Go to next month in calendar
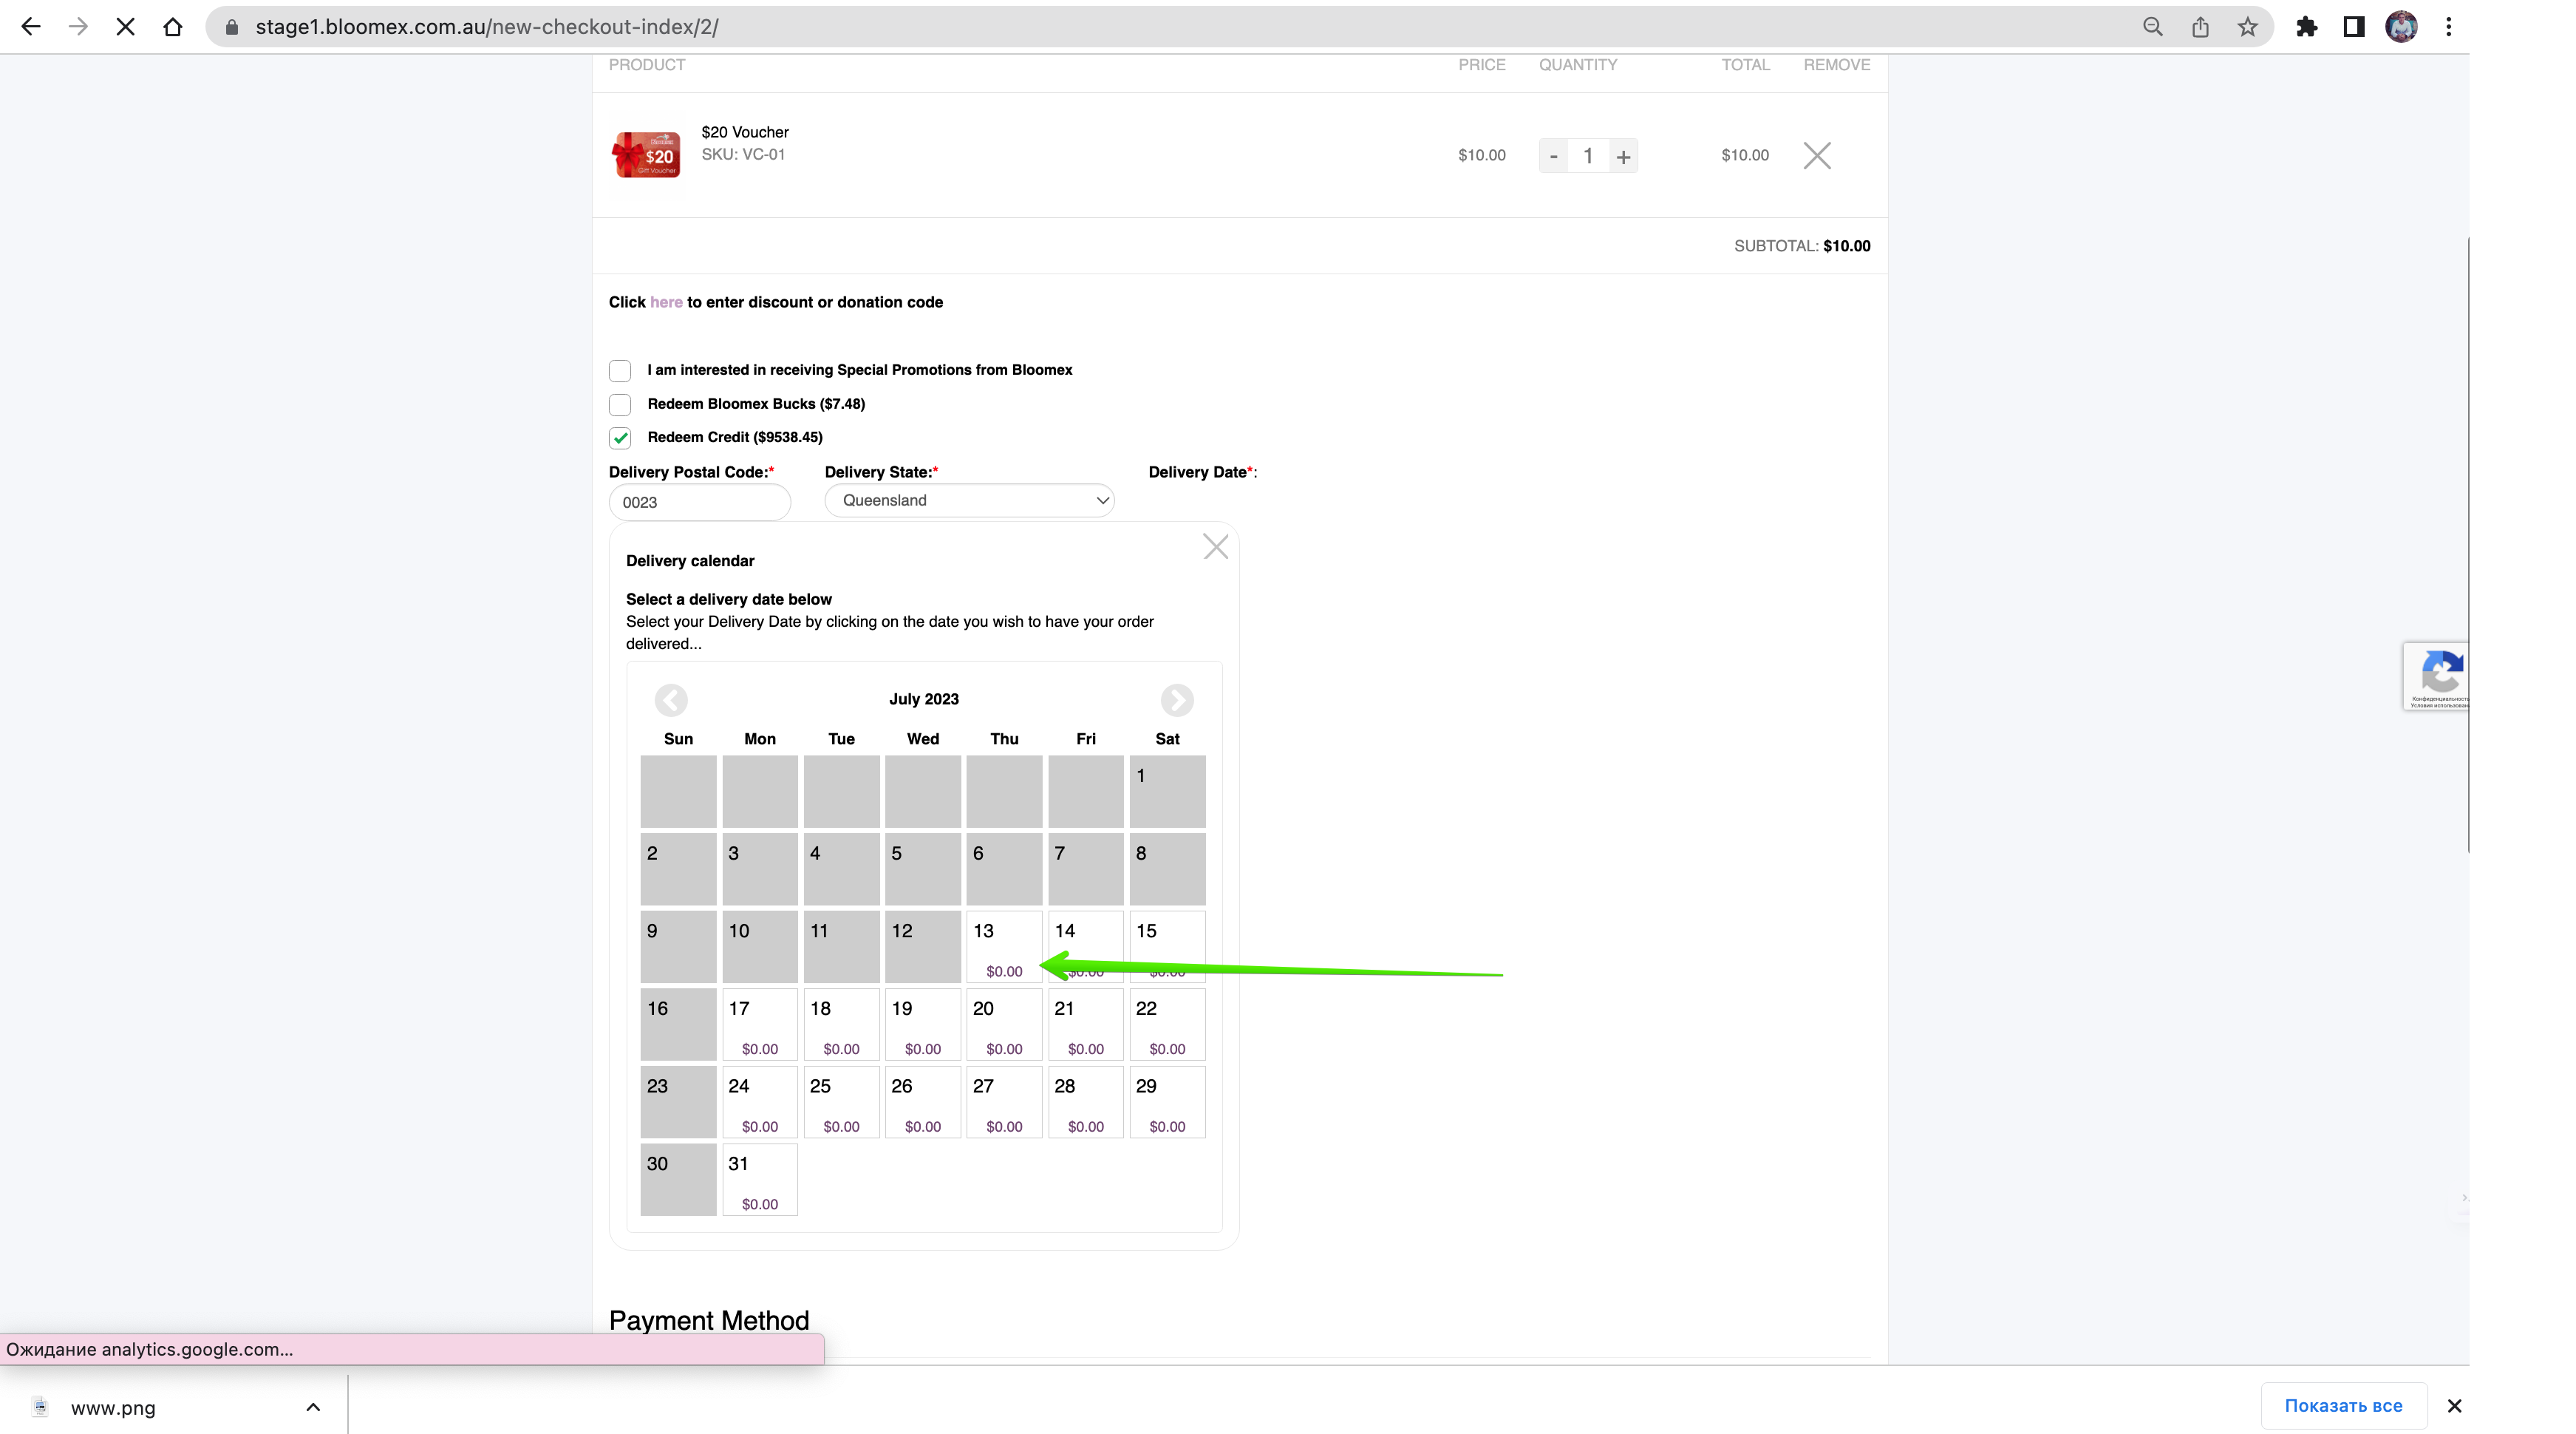This screenshot has width=2576, height=1434. [1176, 699]
